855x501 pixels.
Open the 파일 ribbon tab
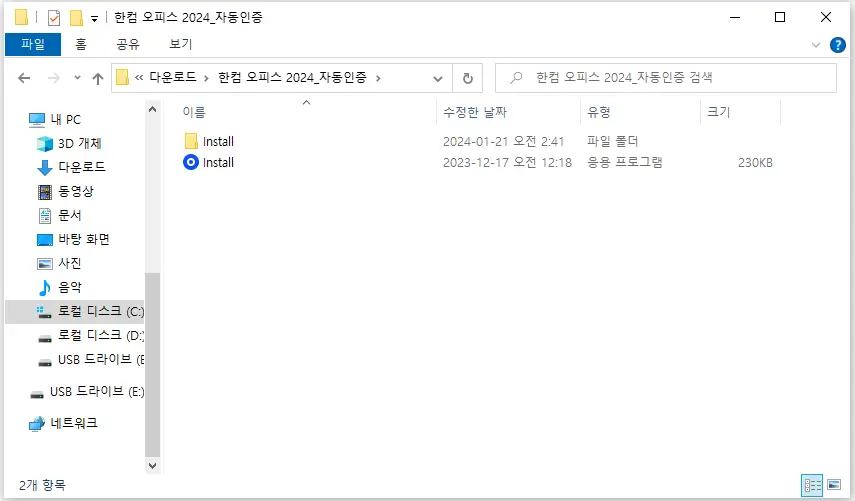pos(33,44)
